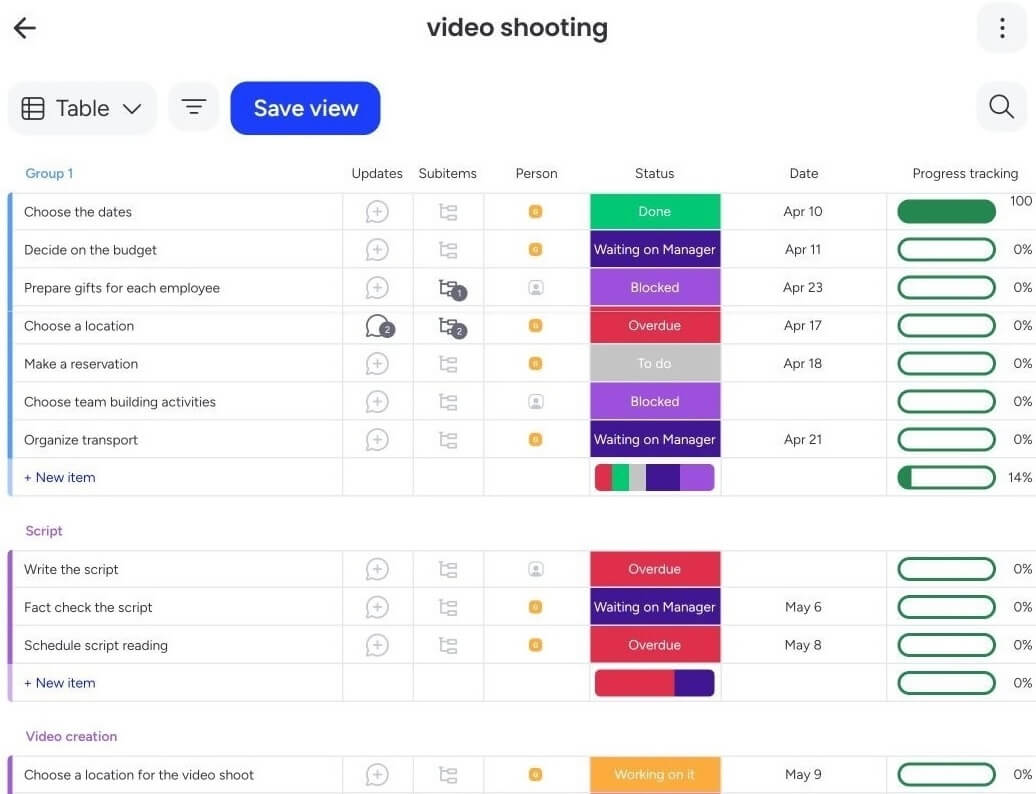Add an update to Fact check the script

click(x=377, y=606)
